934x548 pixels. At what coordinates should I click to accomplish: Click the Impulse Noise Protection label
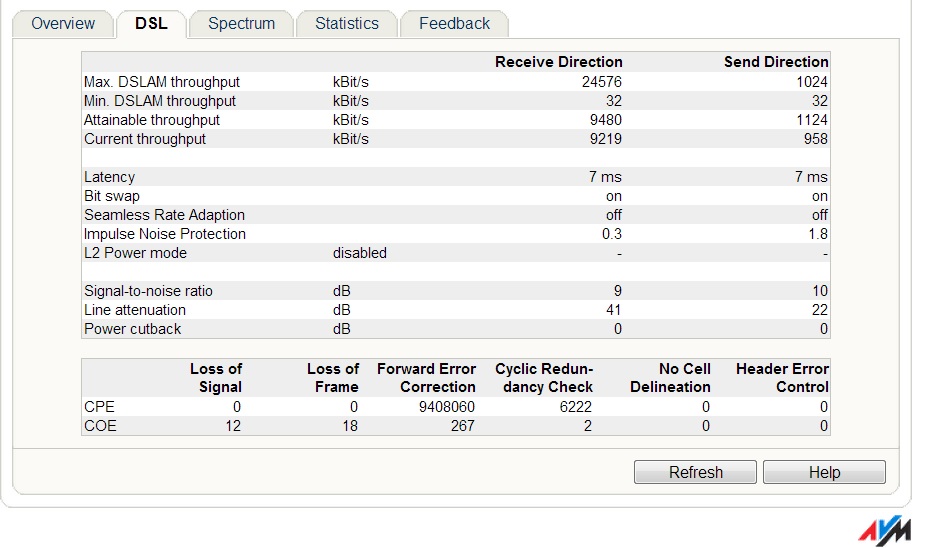click(165, 234)
